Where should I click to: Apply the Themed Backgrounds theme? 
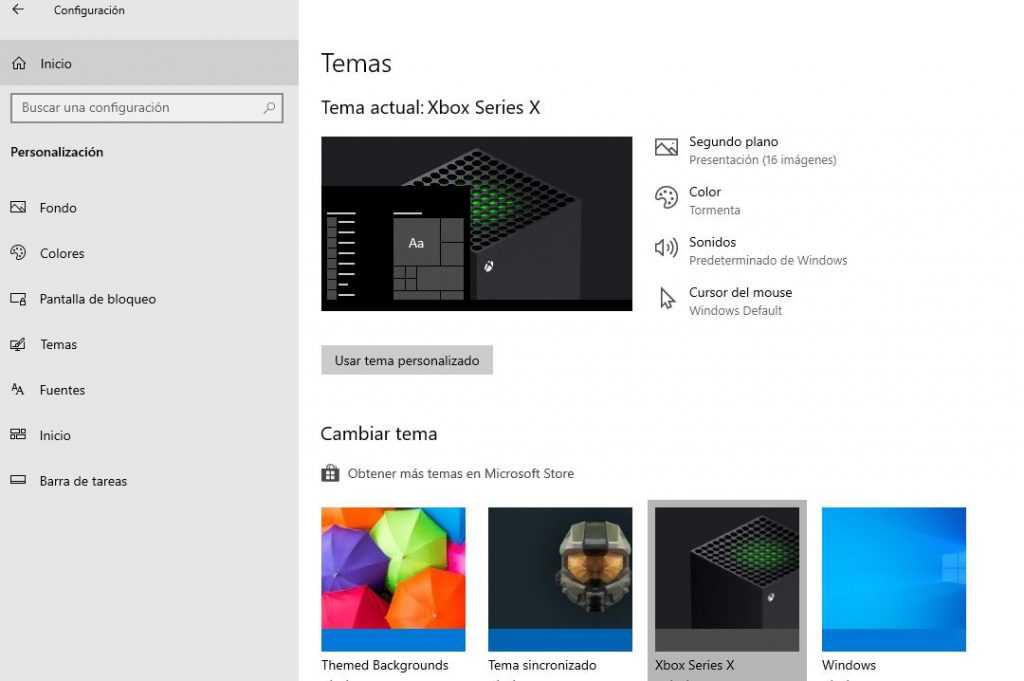pos(392,579)
